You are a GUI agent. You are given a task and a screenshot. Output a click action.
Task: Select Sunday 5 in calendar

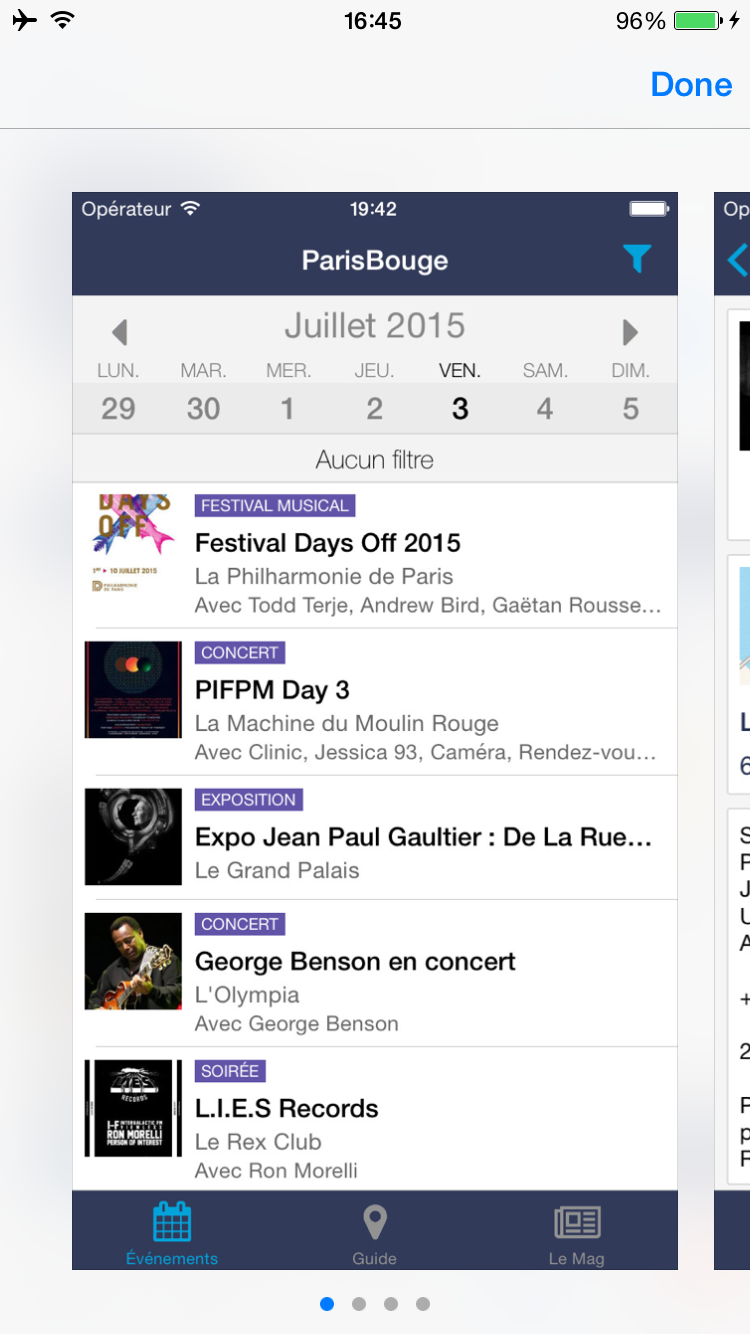[630, 408]
